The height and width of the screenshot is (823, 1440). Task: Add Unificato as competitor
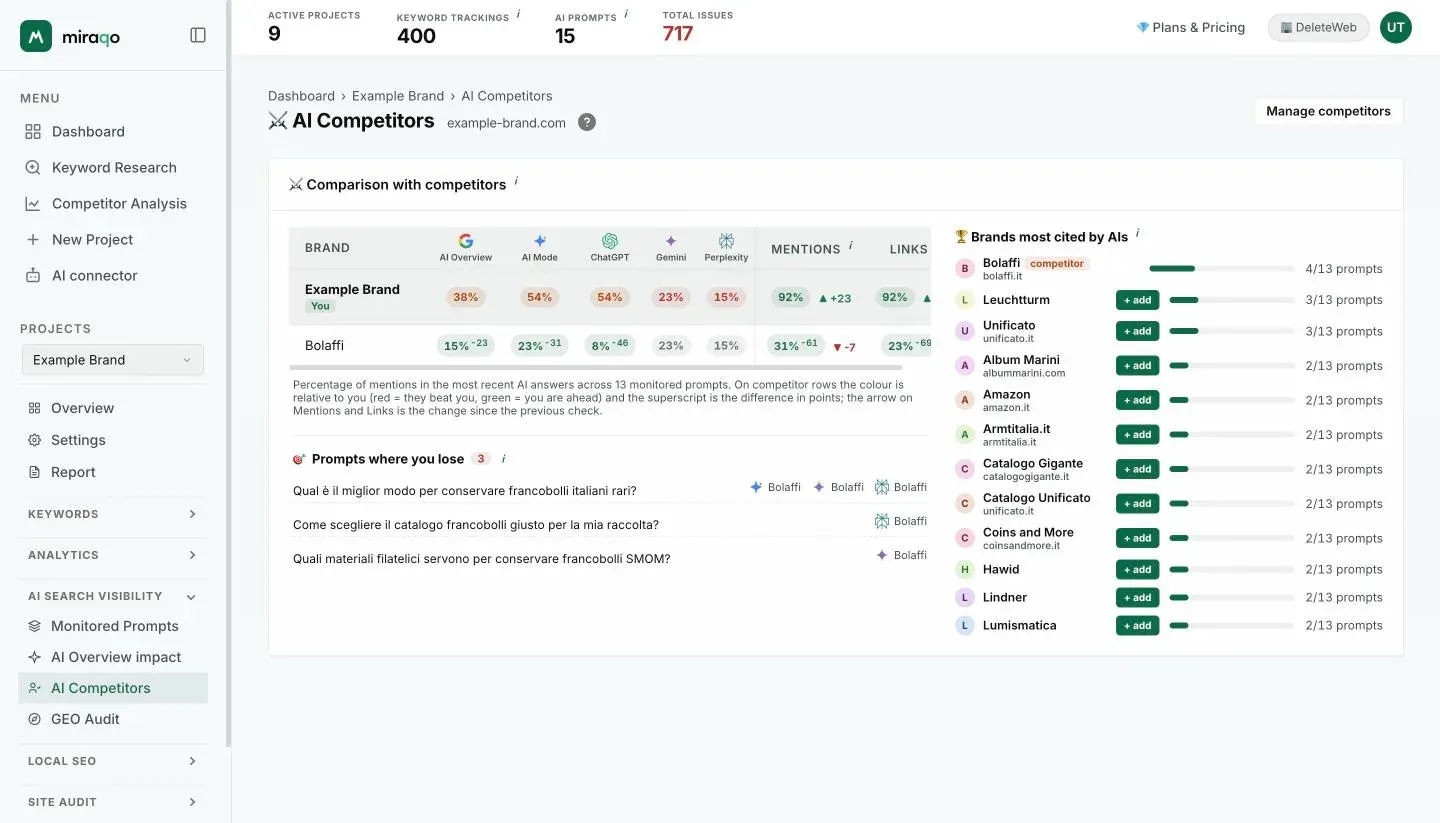[x=1137, y=331]
